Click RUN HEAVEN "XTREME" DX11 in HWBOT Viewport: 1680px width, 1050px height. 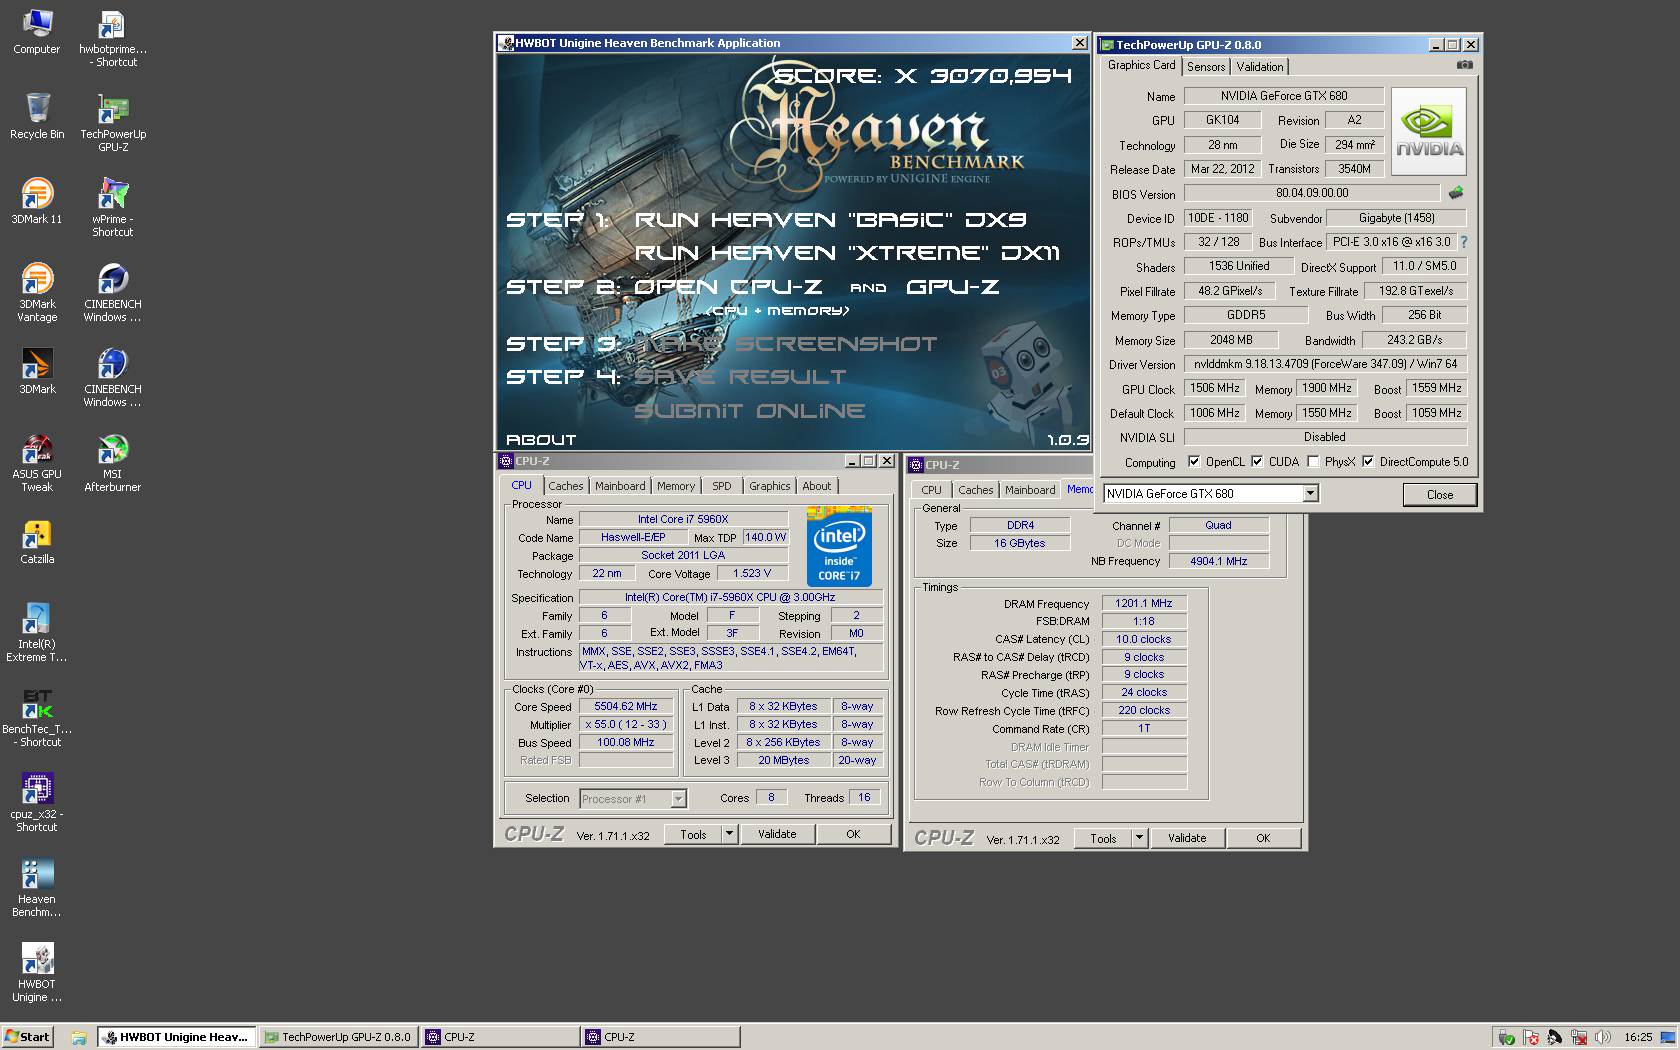click(x=847, y=253)
